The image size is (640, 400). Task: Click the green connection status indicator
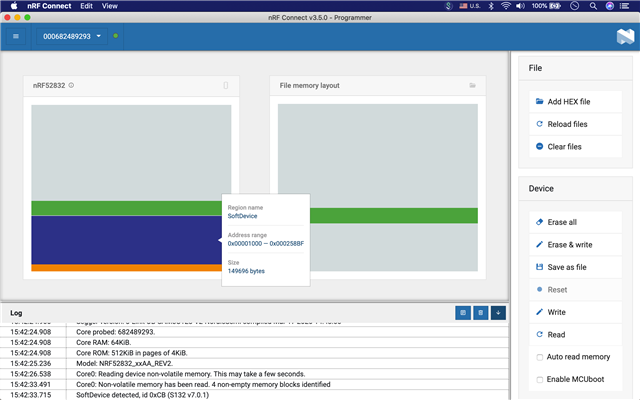116,36
